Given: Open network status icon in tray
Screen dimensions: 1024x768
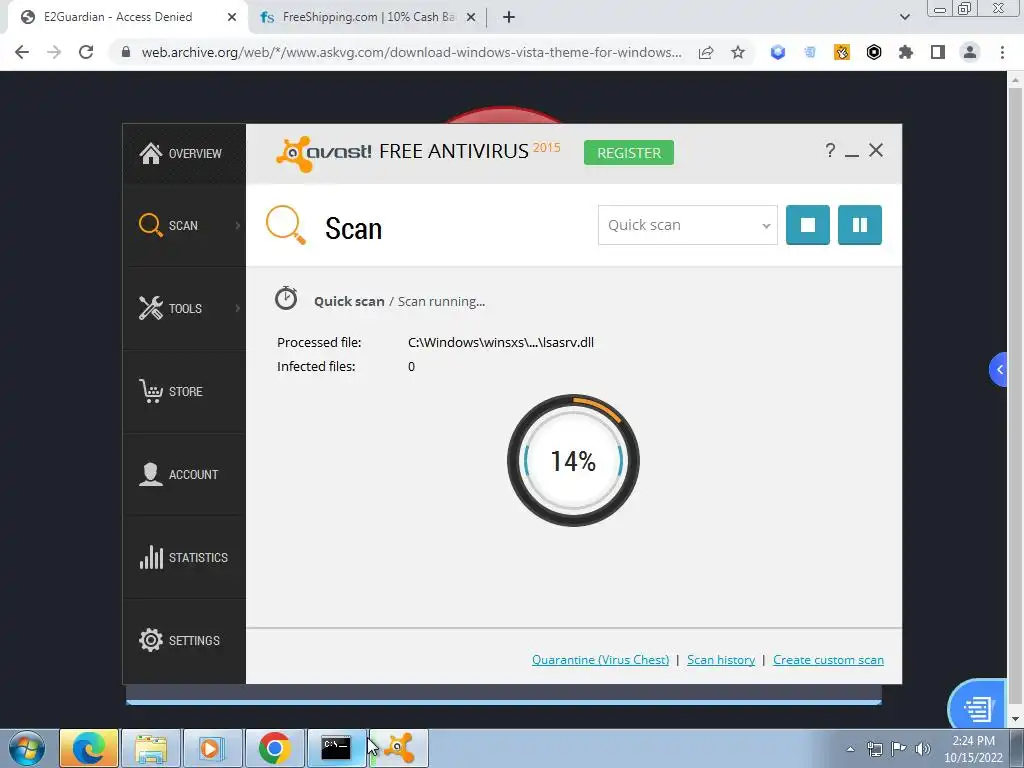Looking at the screenshot, I should pos(874,749).
